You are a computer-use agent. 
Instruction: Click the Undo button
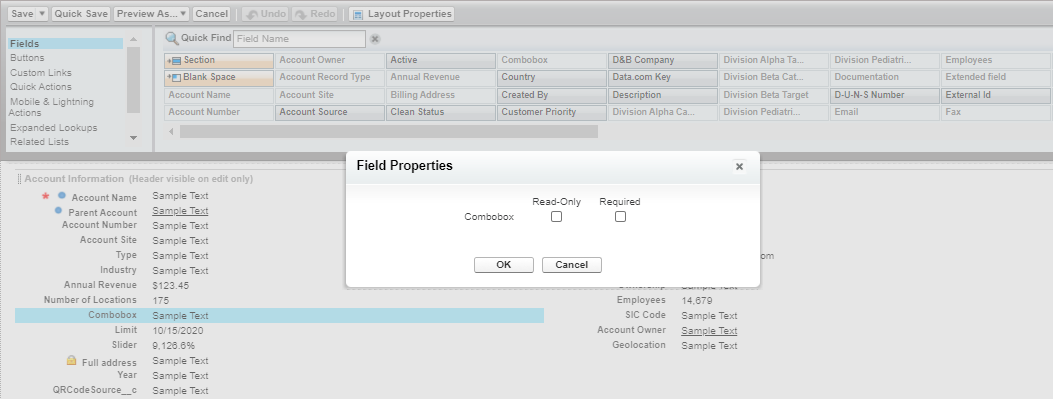pos(265,13)
